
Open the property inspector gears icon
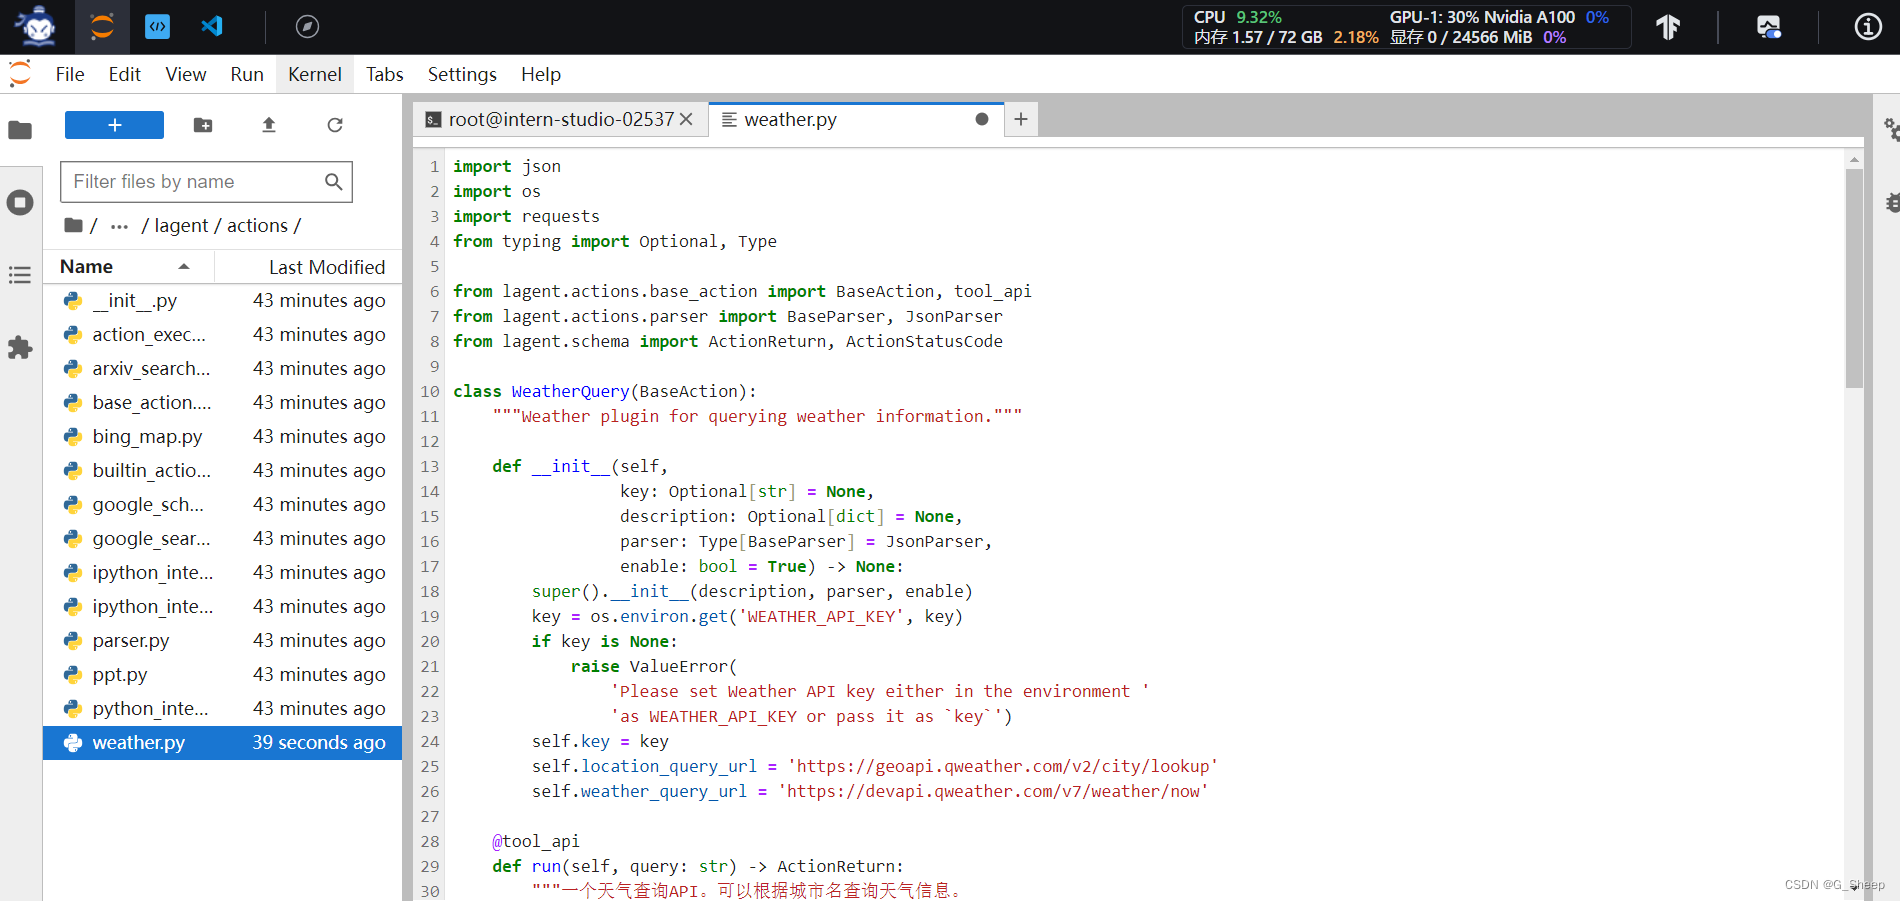pos(1890,129)
